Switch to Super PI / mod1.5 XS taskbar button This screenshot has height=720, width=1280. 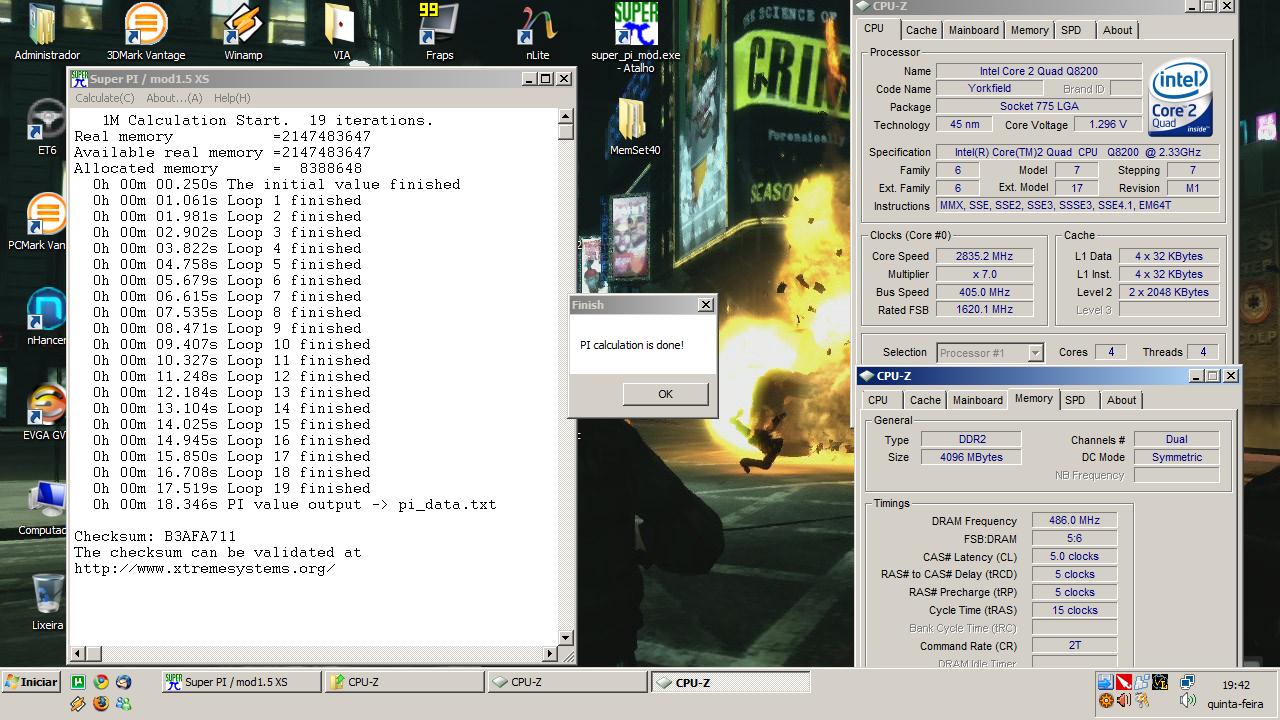(x=241, y=682)
